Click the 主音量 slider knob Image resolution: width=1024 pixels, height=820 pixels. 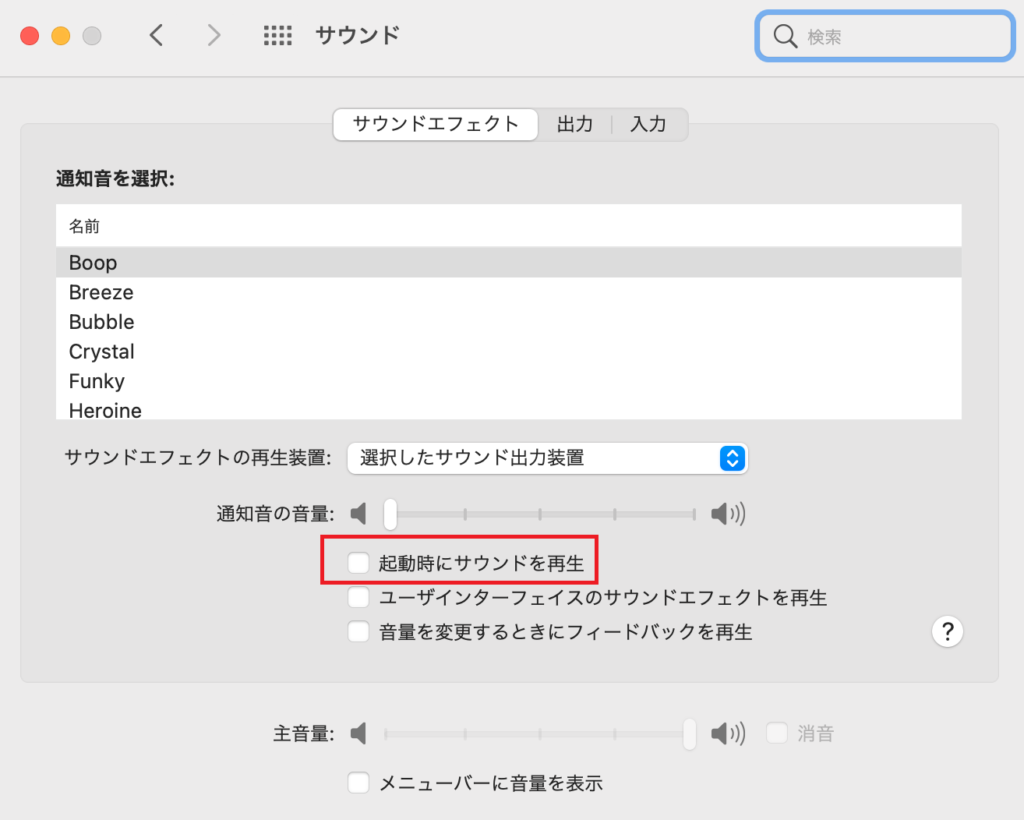[x=689, y=733]
